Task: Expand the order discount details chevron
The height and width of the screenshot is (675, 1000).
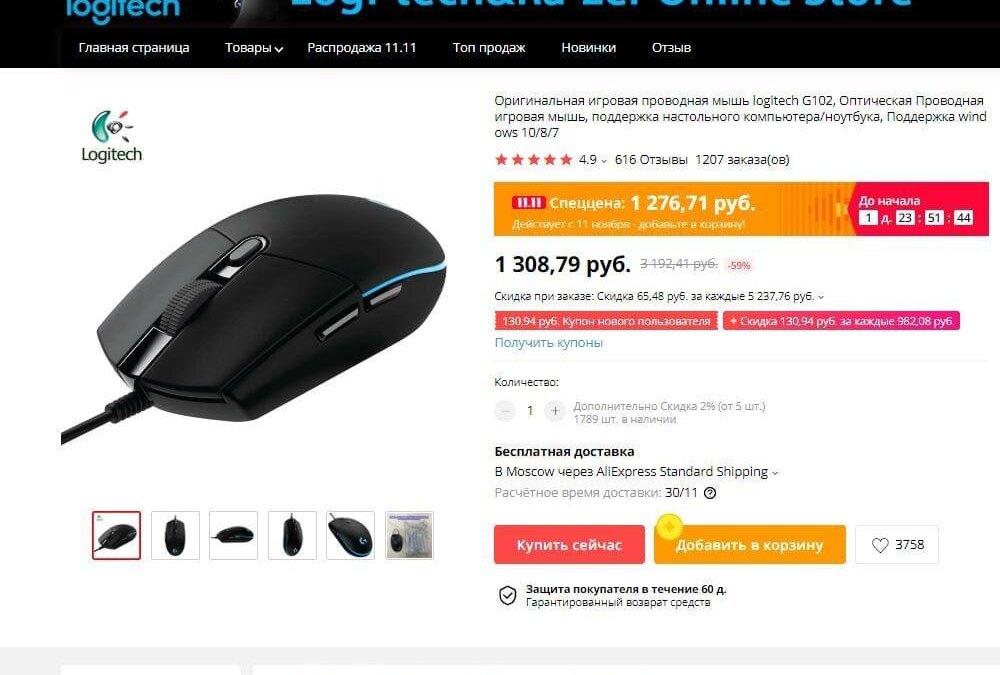Action: coord(821,297)
